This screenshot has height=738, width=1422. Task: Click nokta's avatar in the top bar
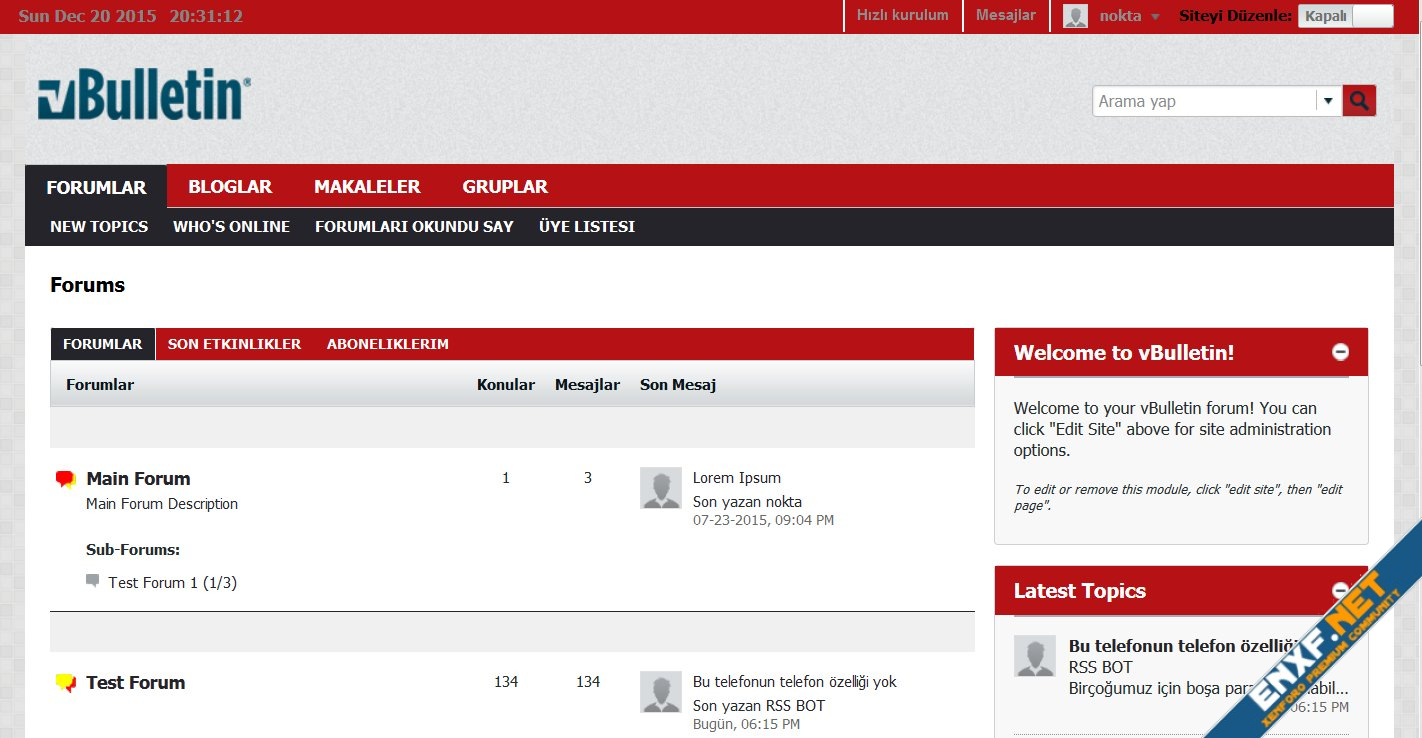[x=1075, y=16]
